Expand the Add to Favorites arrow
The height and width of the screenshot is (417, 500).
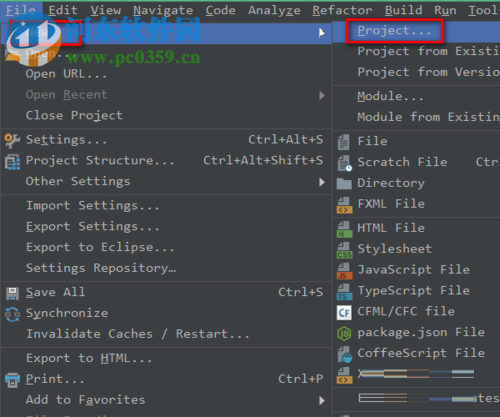321,400
